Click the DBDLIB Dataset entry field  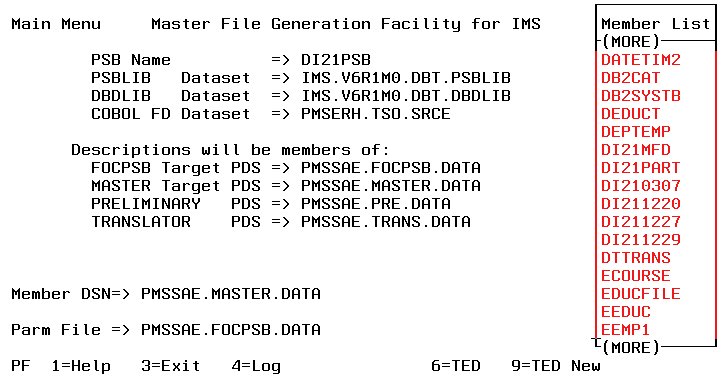(x=406, y=96)
